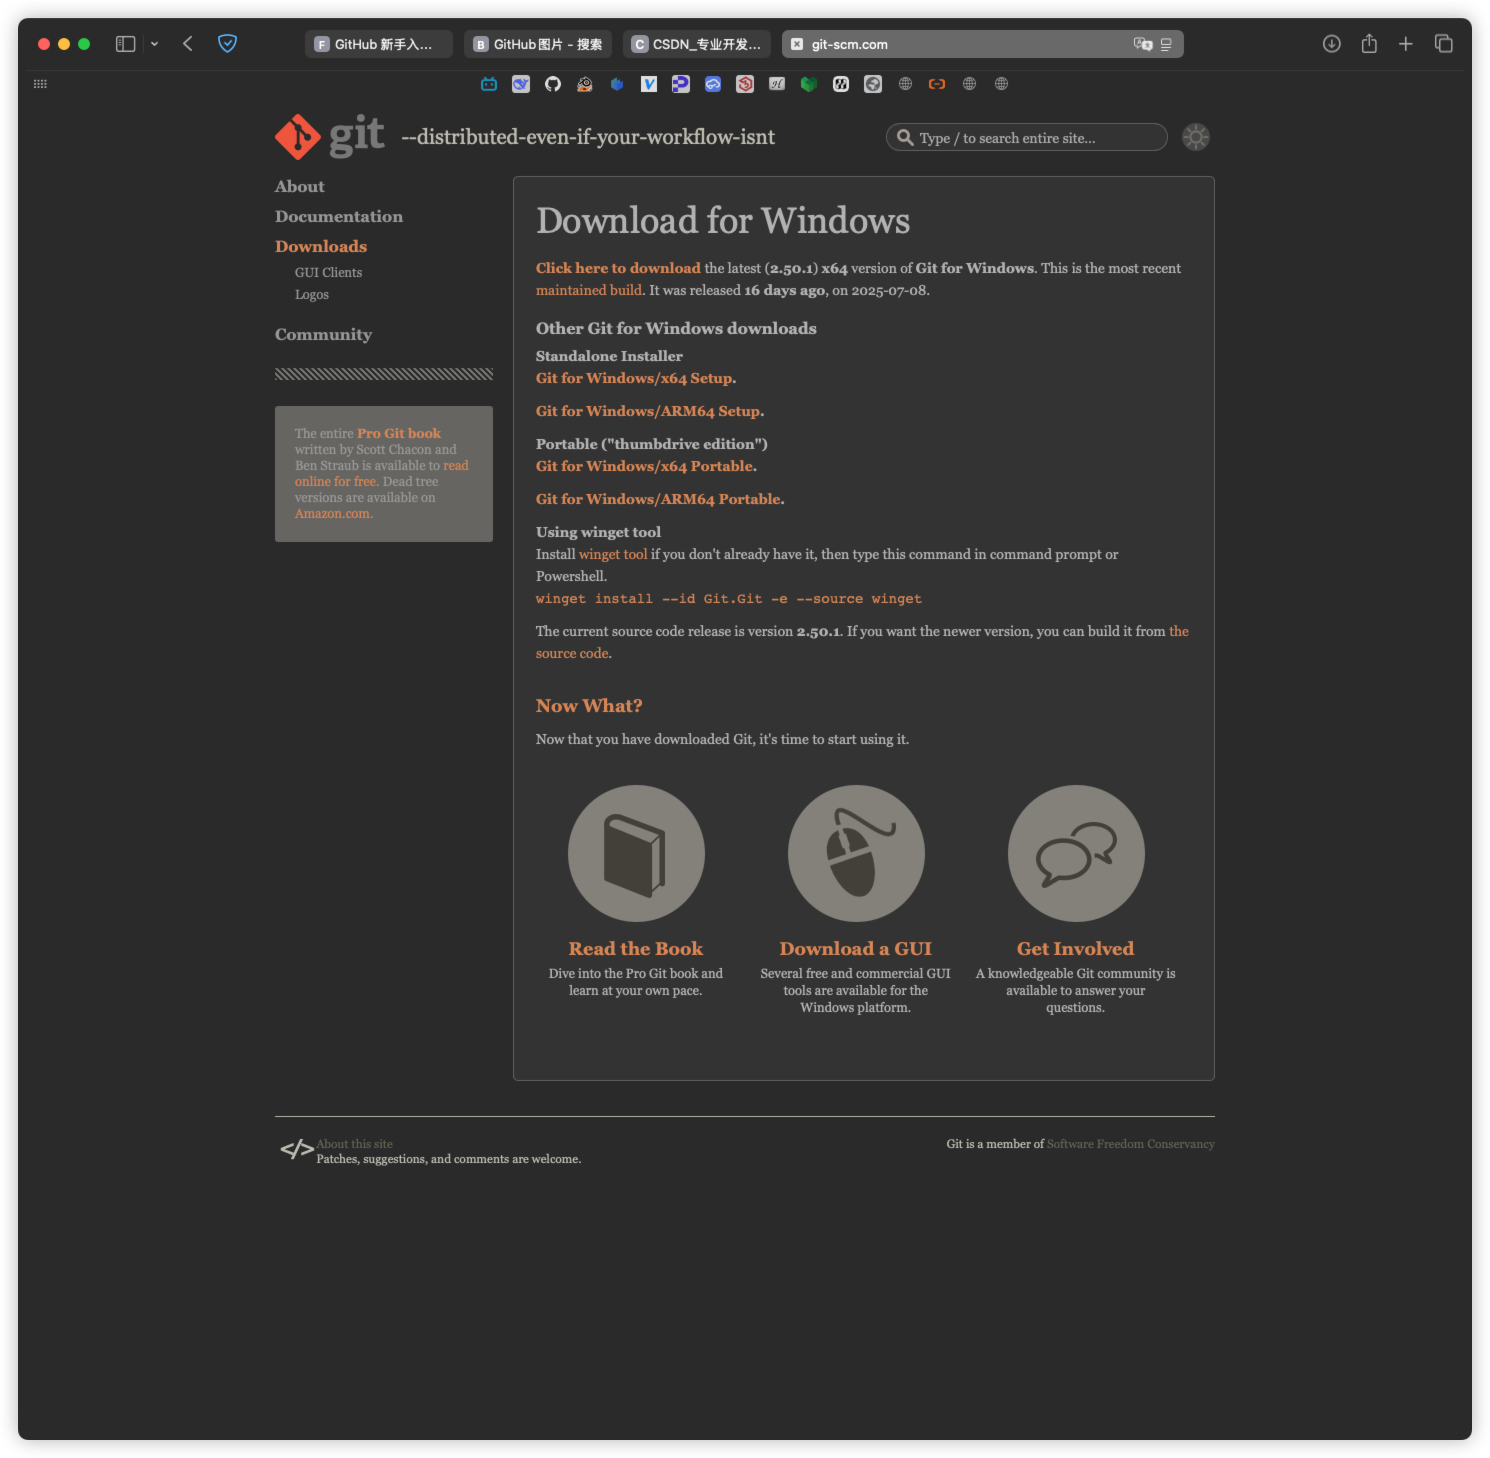Click here to download Git for Windows
The height and width of the screenshot is (1458, 1490).
(x=618, y=268)
